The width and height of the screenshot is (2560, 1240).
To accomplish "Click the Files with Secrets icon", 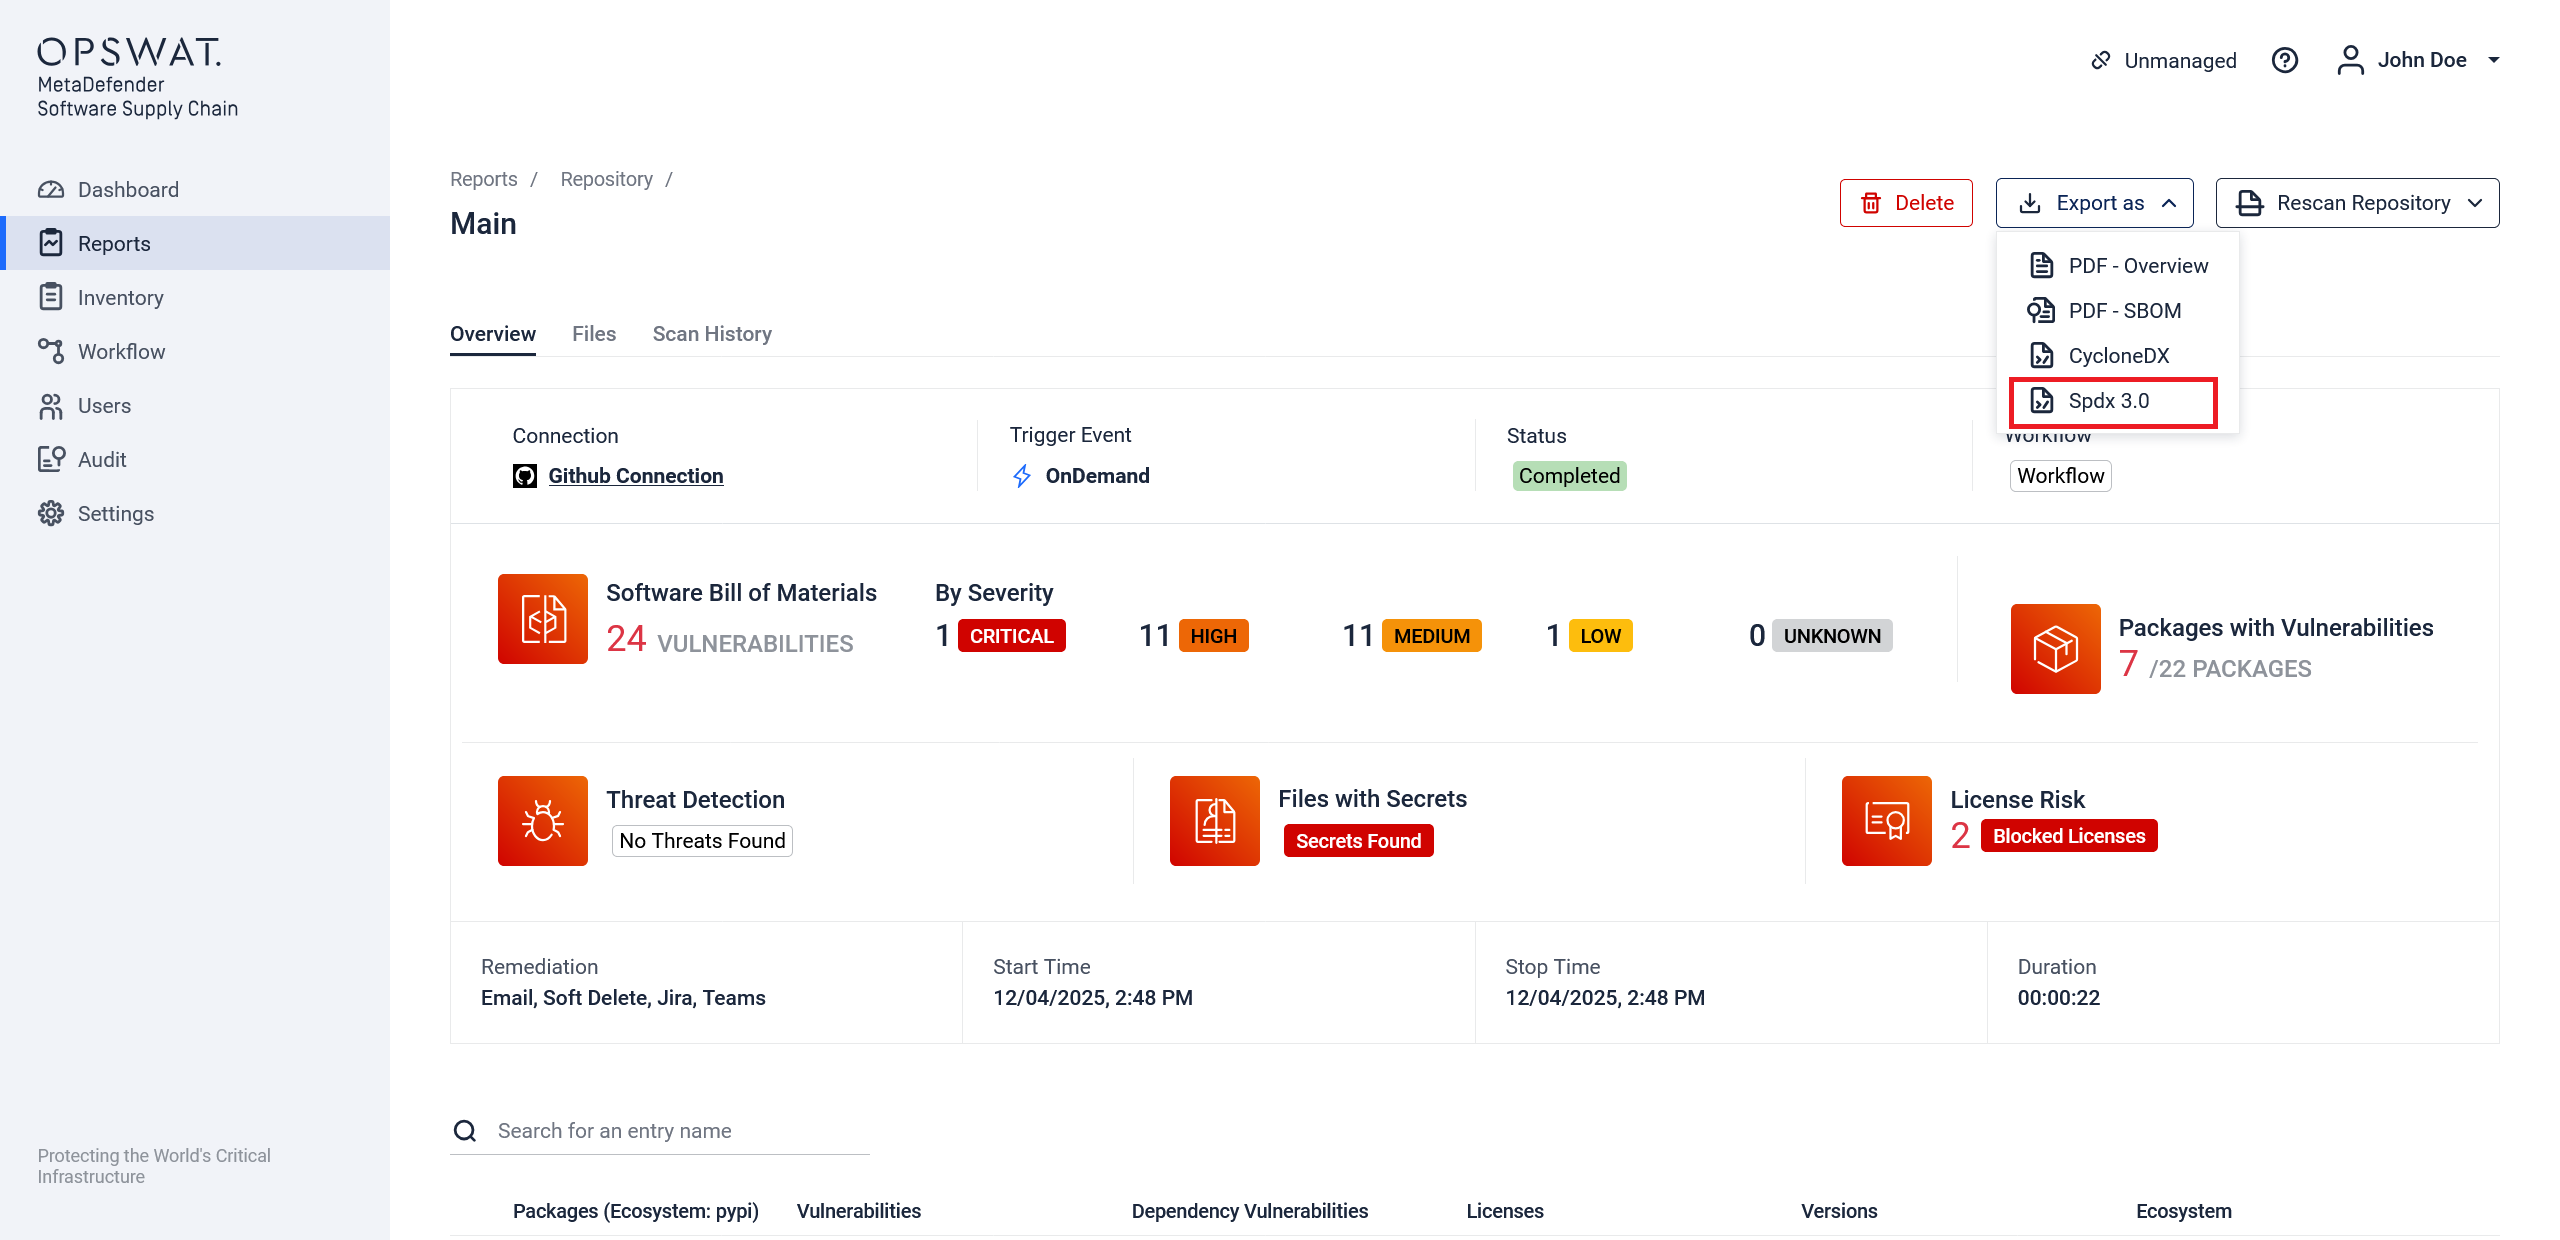I will tap(1215, 821).
